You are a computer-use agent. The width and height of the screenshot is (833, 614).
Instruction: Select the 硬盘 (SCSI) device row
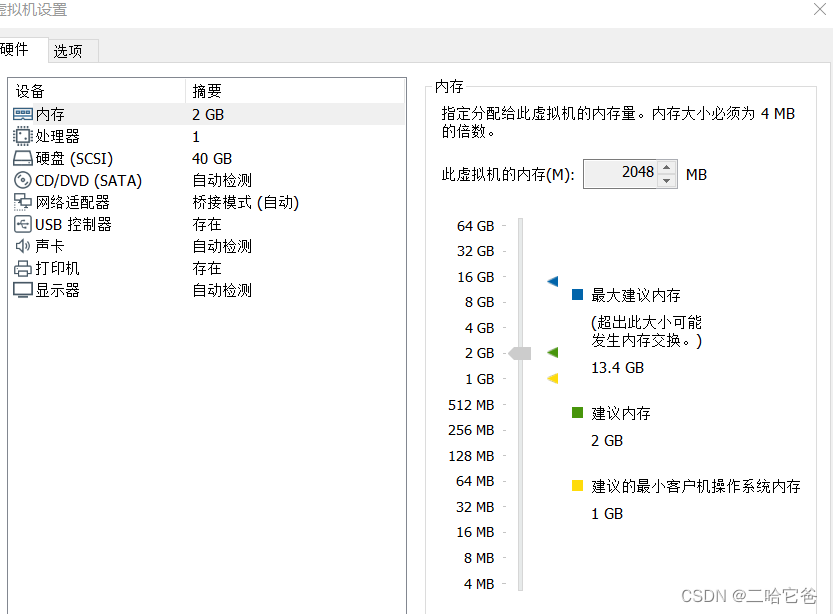tap(208, 158)
